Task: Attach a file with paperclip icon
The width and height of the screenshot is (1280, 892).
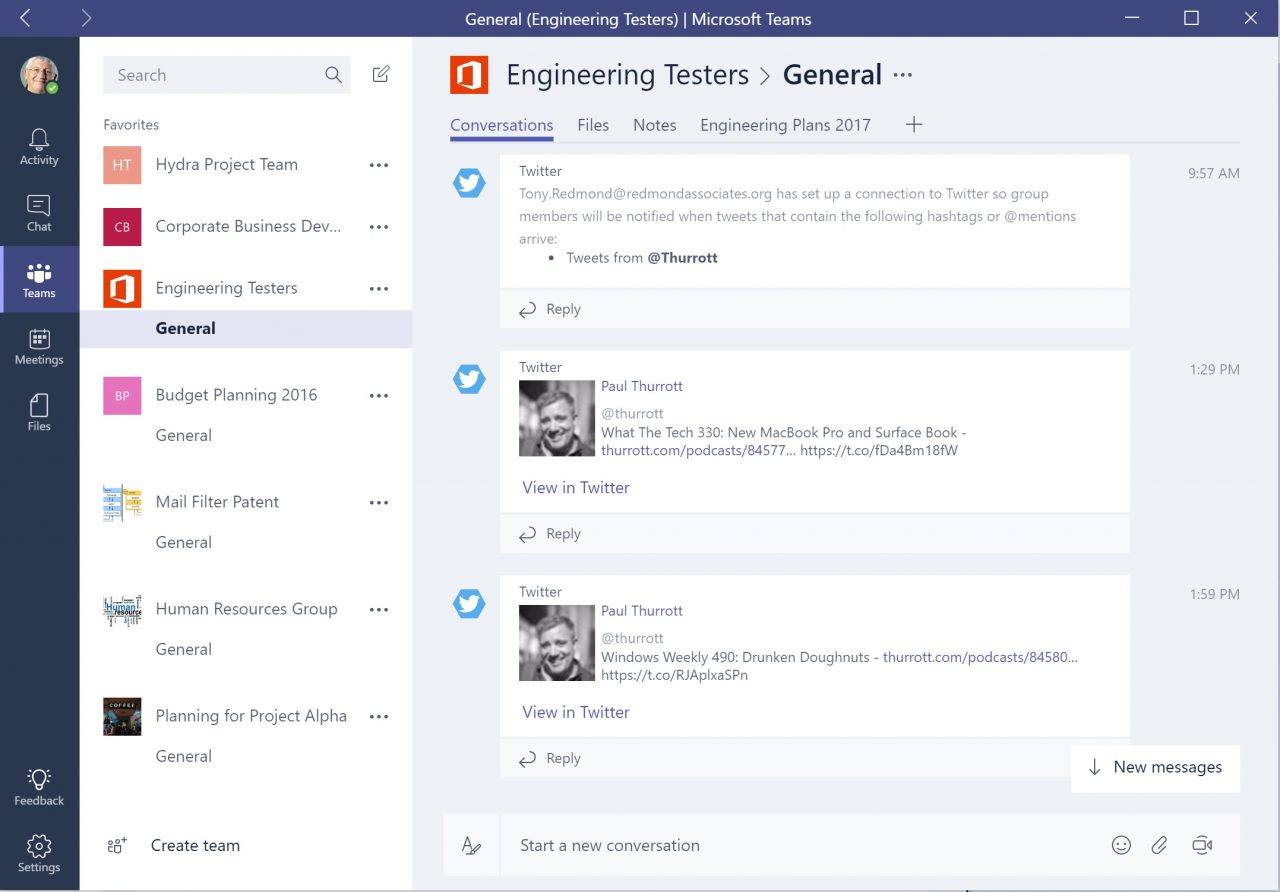Action: pos(1159,845)
